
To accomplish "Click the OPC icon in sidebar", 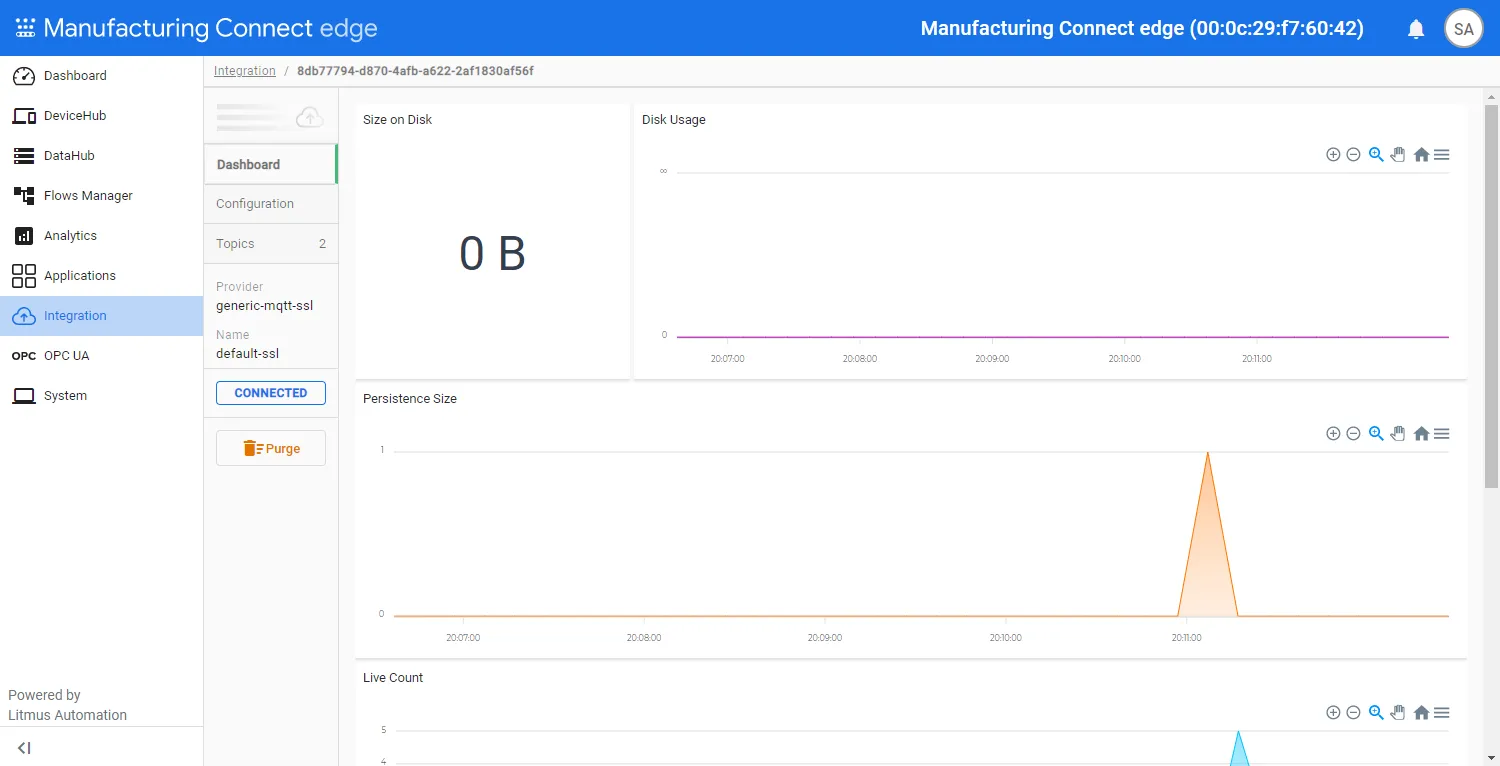I will pos(24,356).
